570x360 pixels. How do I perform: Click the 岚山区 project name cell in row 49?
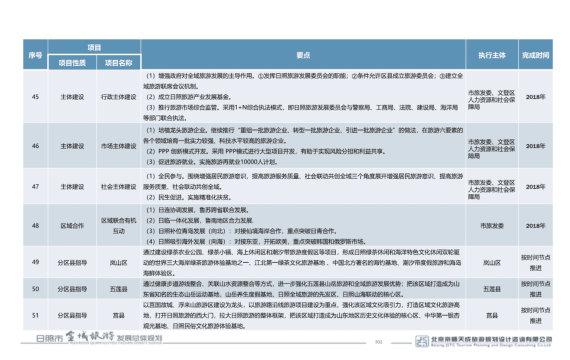tap(119, 263)
